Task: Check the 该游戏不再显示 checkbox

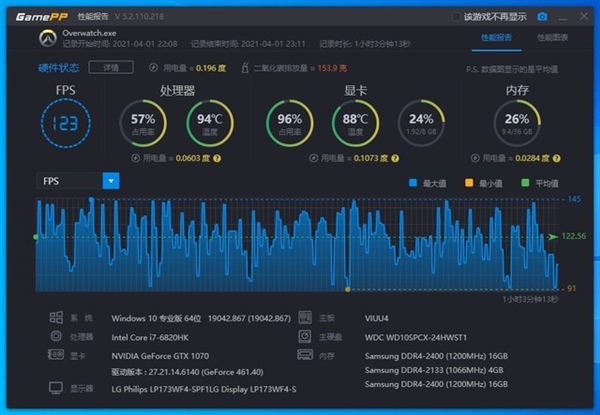Action: 457,17
